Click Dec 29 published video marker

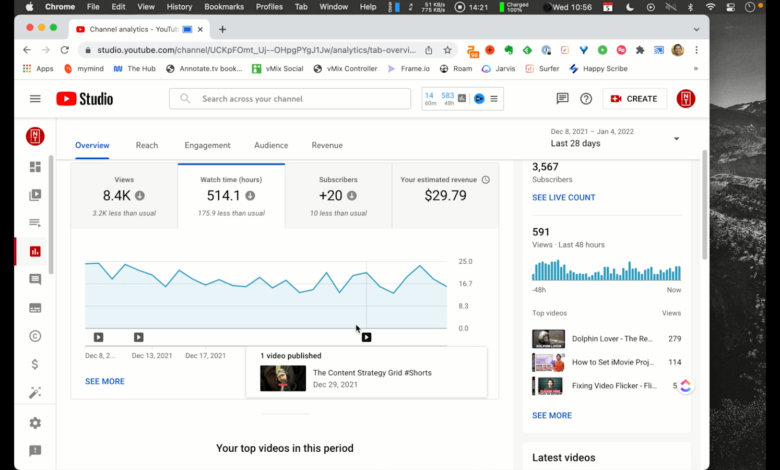click(x=367, y=337)
